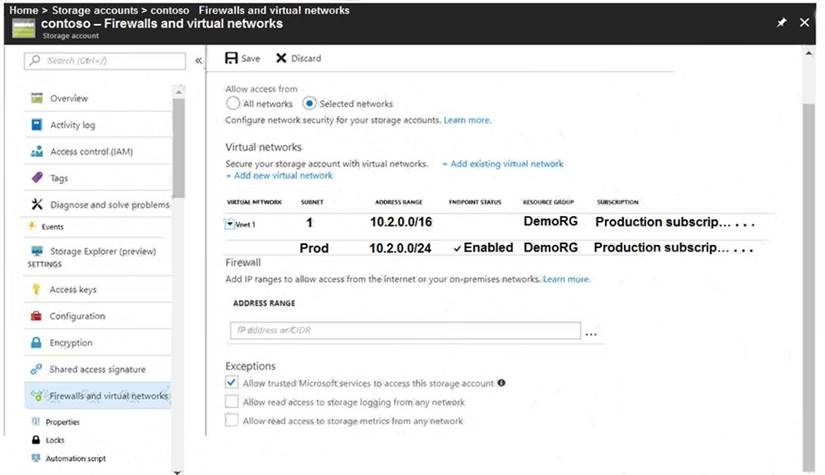Open Activity log in the sidebar
This screenshot has height=475, width=825.
73,125
